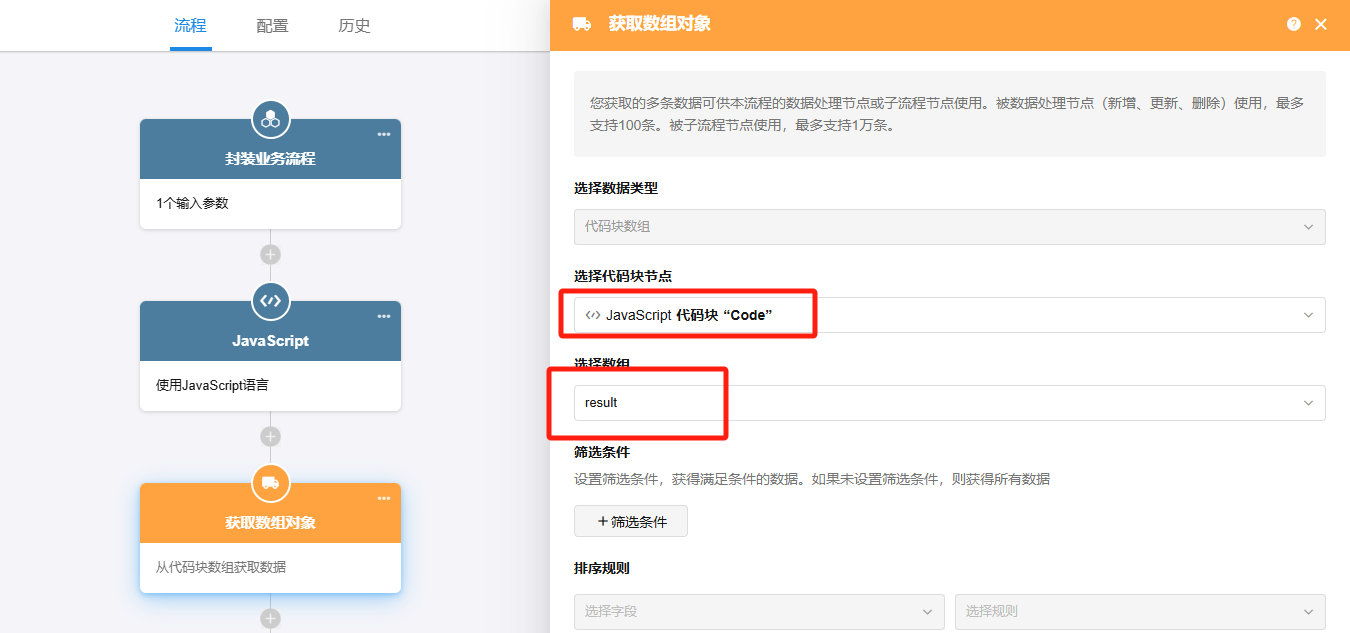This screenshot has height=633, width=1350.
Task: Click the JavaScript node code icon
Action: [270, 301]
